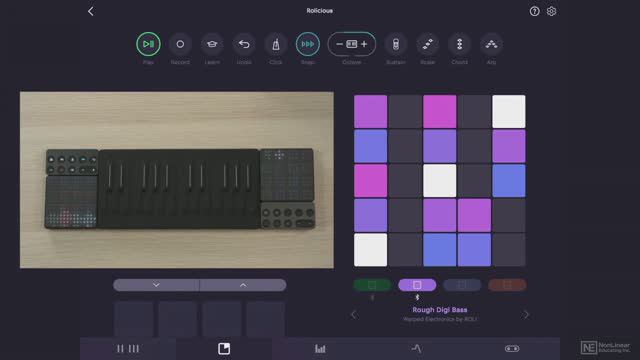640x360 pixels.
Task: Select the green instrument track button
Action: [x=372, y=285]
